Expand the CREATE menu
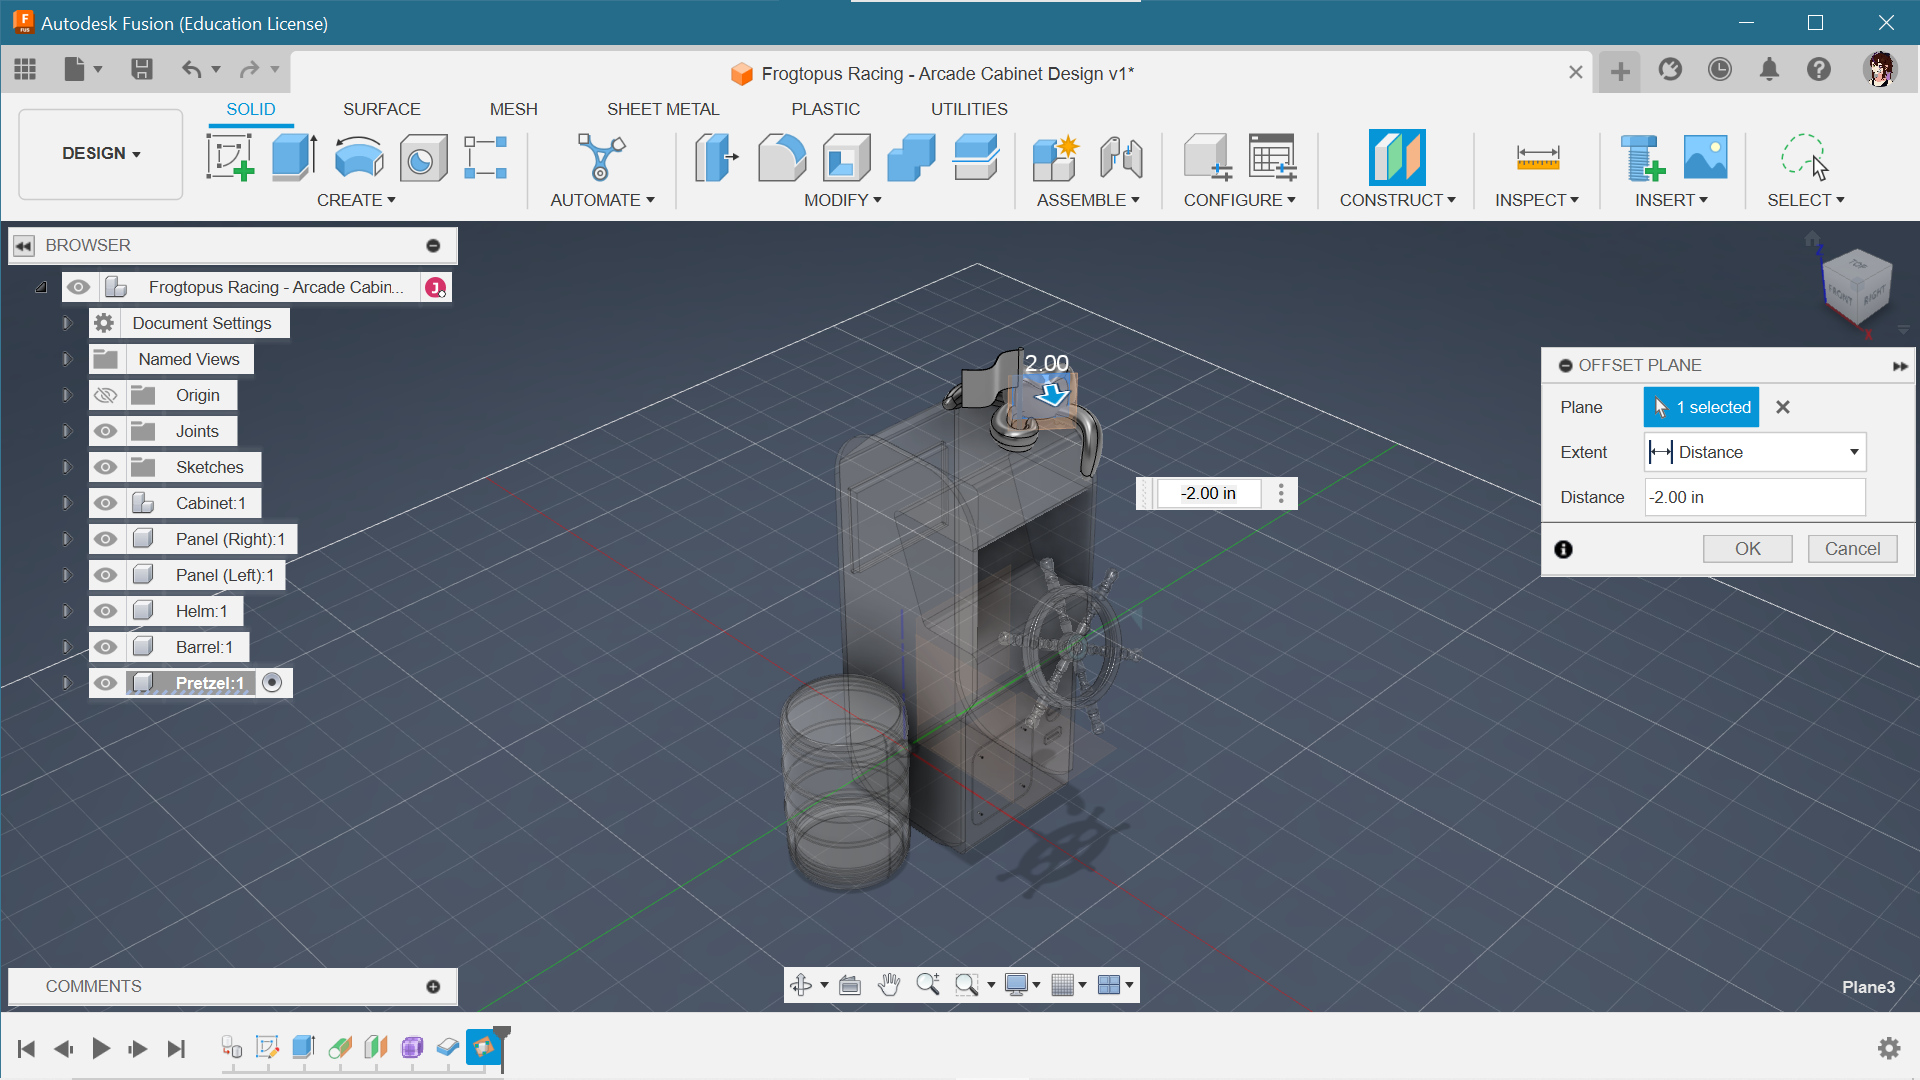This screenshot has height=1080, width=1920. click(x=356, y=200)
